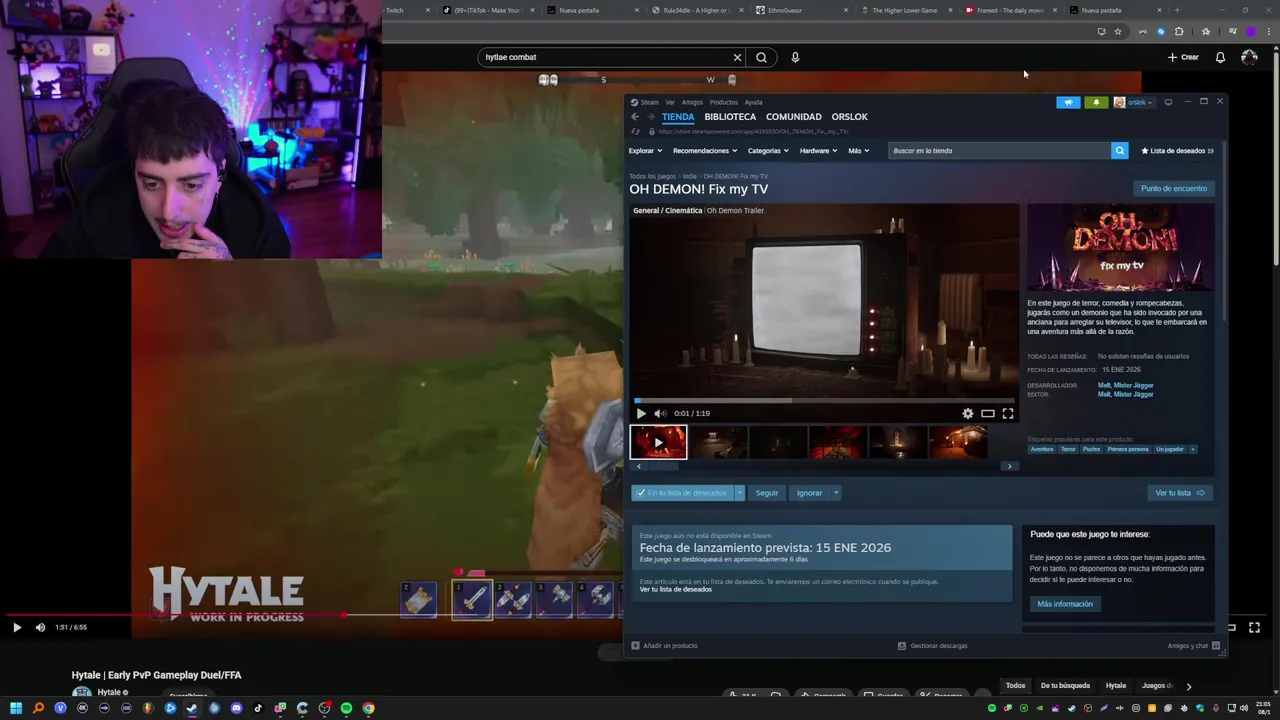The image size is (1280, 720).
Task: Clear the YouTube search box with X
Action: (737, 57)
